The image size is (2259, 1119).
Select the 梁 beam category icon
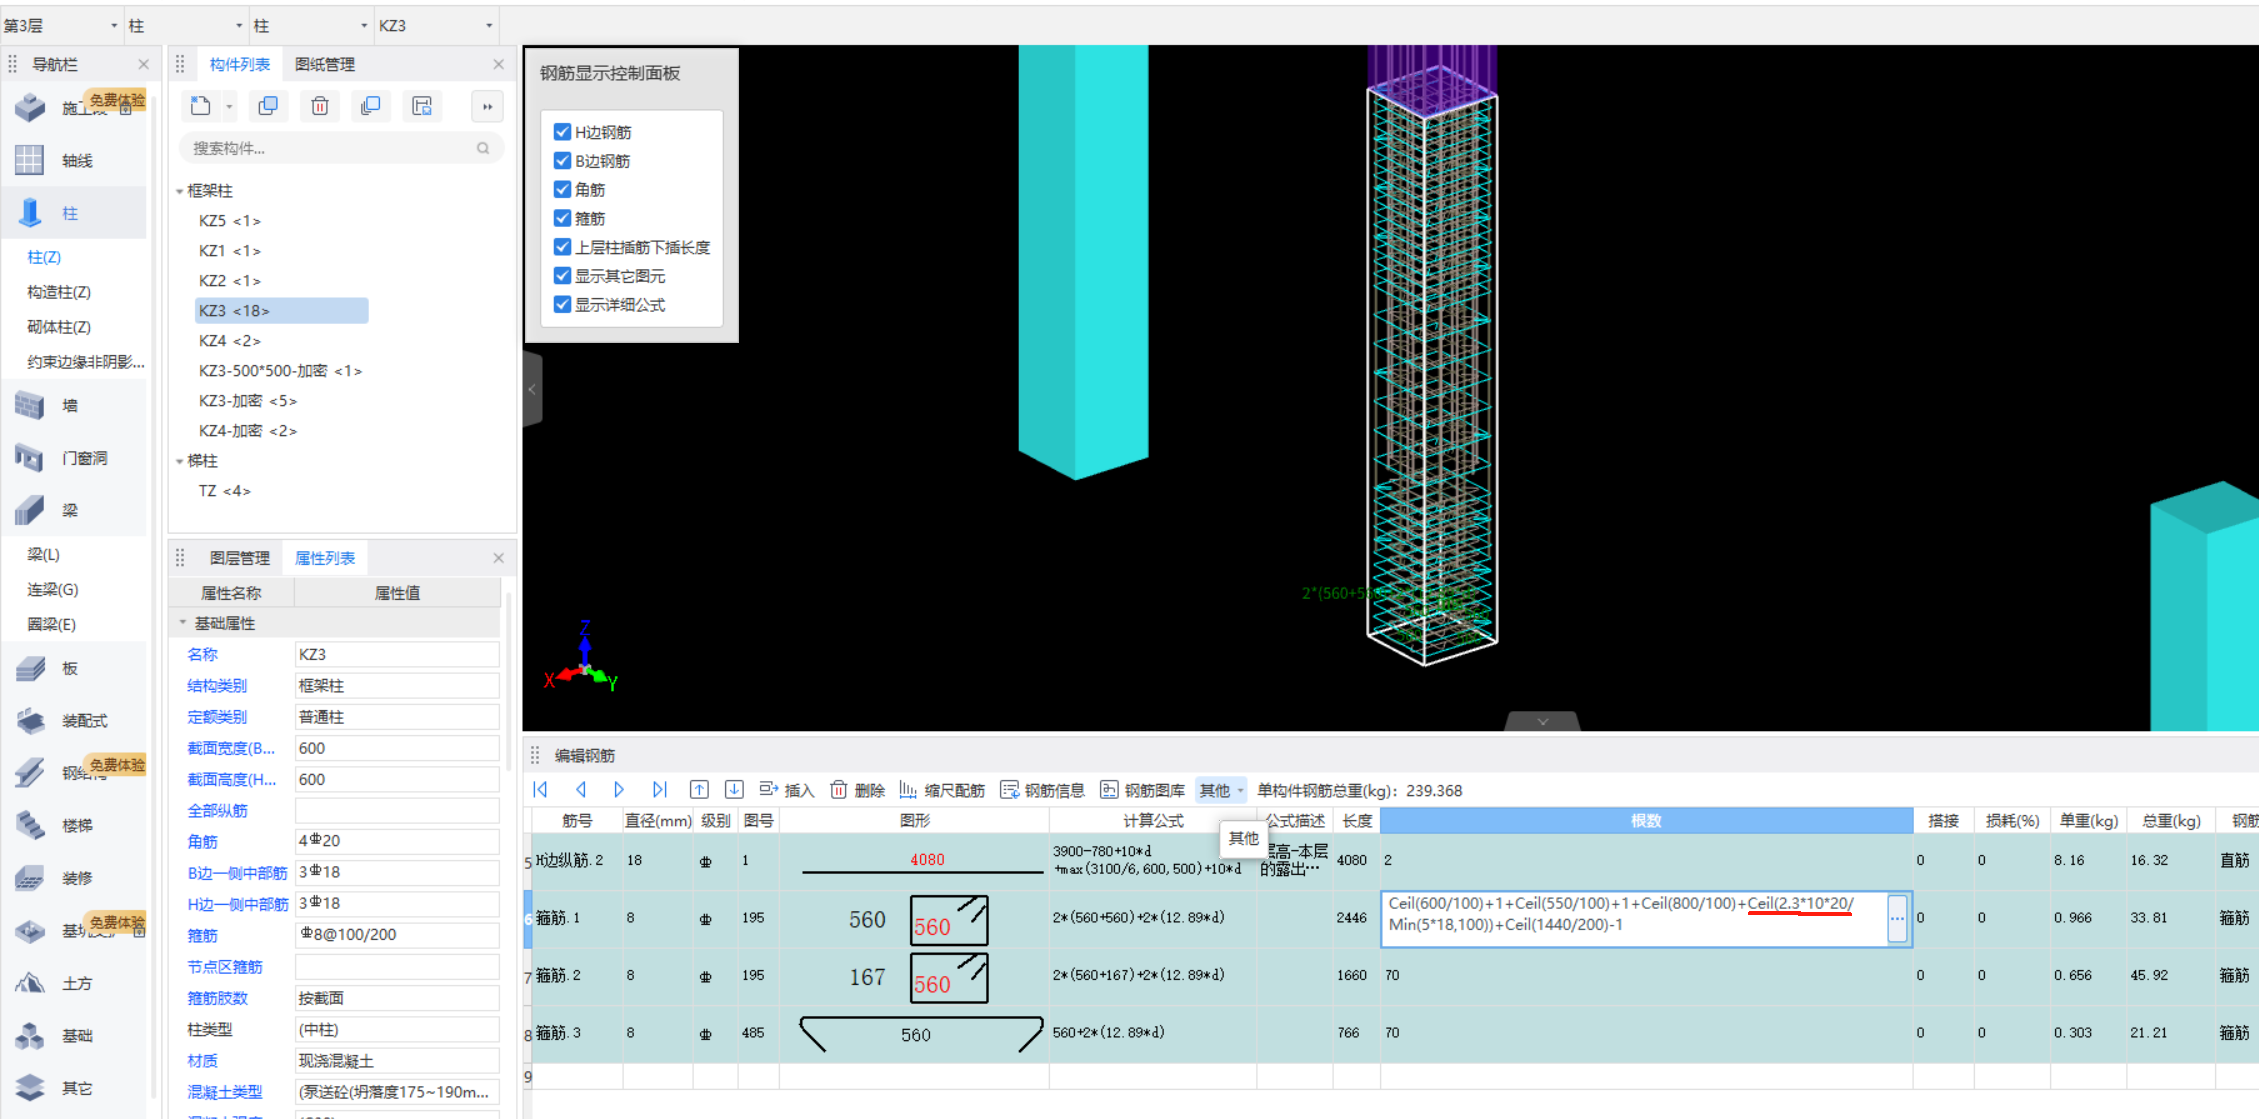[x=29, y=510]
